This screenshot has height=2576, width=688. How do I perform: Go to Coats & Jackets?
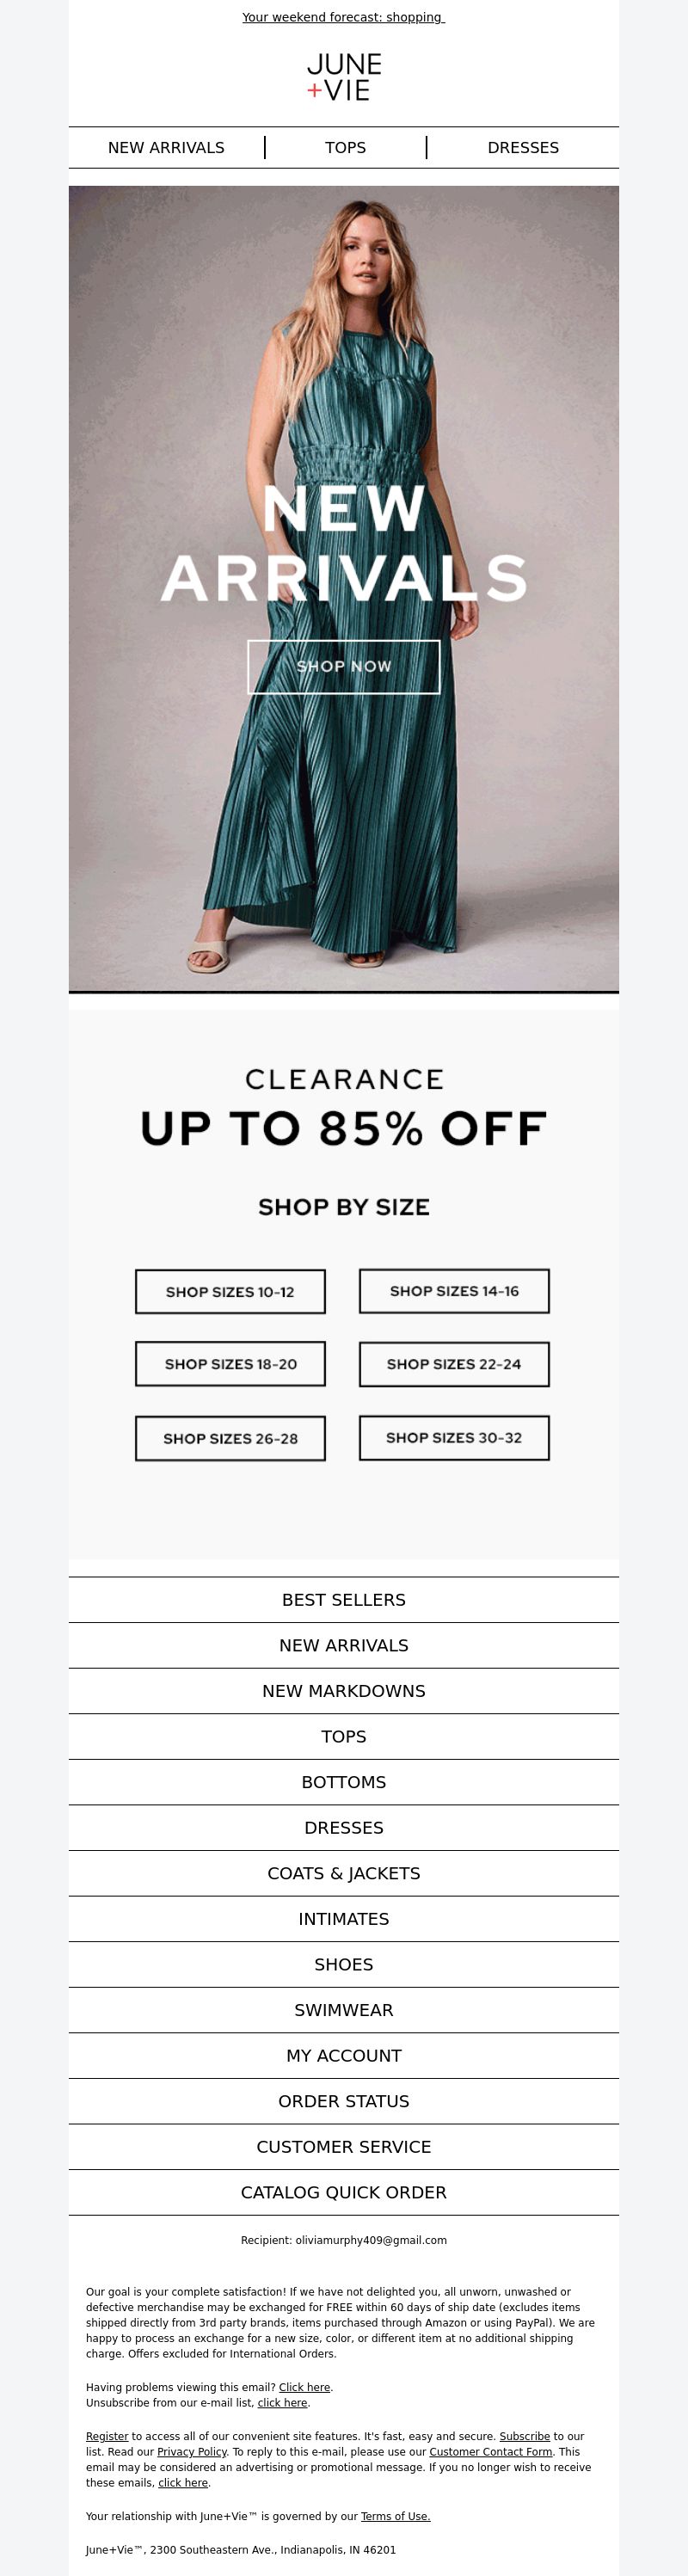[344, 1872]
